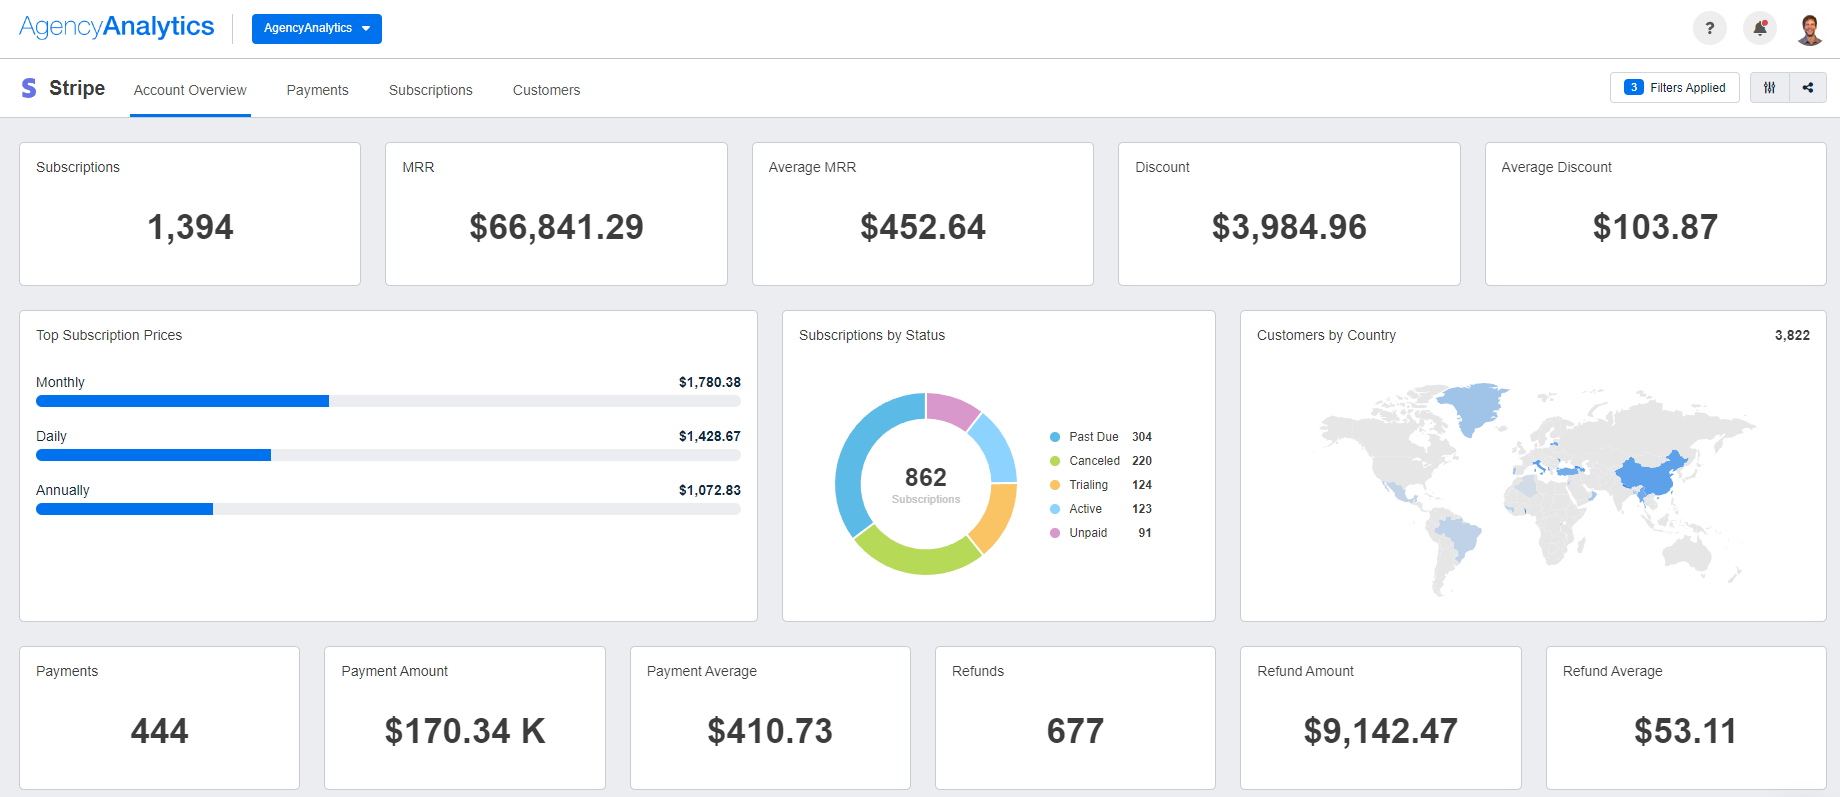Open the notifications bell icon
The image size is (1840, 797).
(x=1759, y=28)
